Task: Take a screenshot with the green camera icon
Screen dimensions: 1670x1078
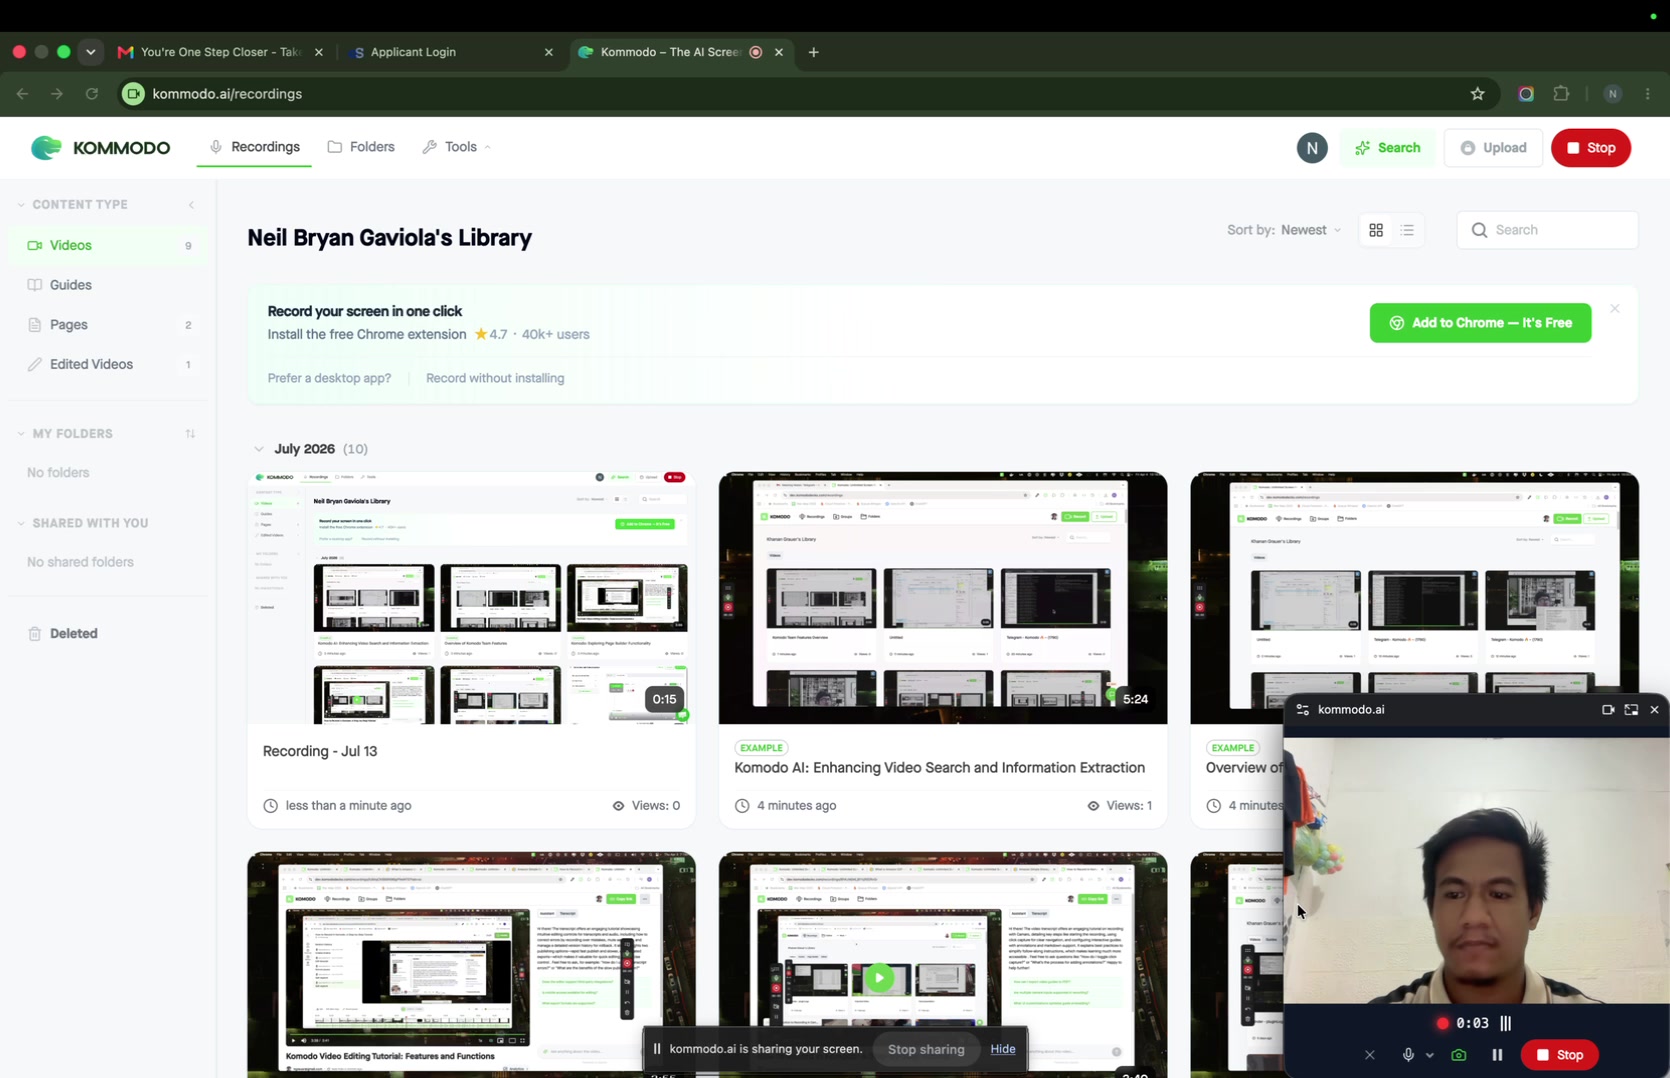Action: pyautogui.click(x=1459, y=1055)
